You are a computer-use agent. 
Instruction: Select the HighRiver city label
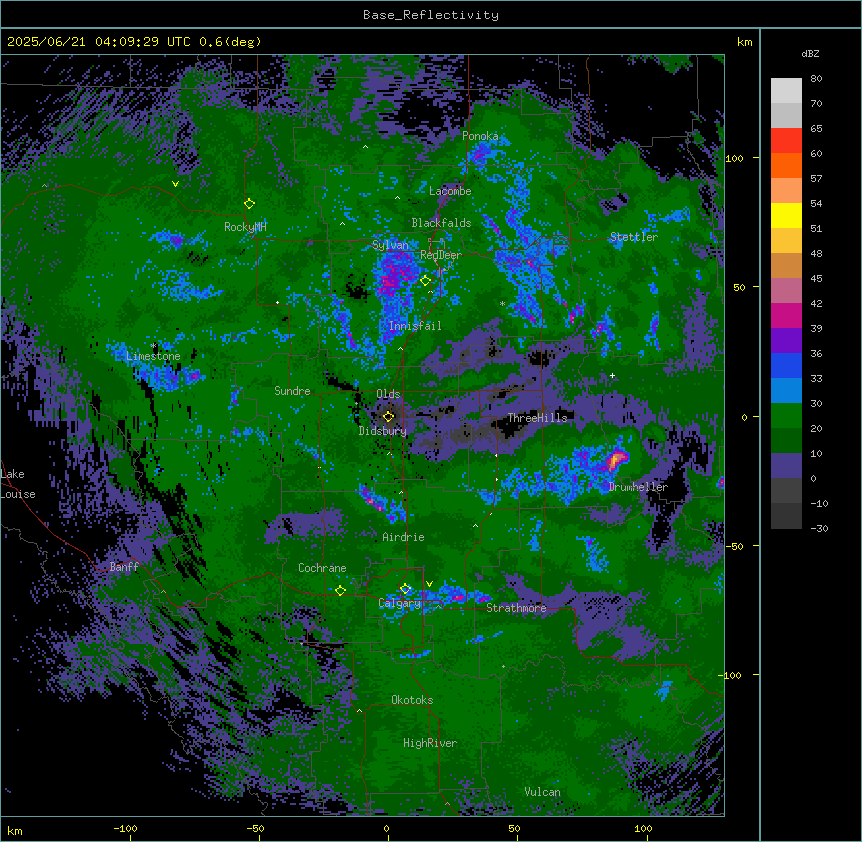pyautogui.click(x=430, y=743)
